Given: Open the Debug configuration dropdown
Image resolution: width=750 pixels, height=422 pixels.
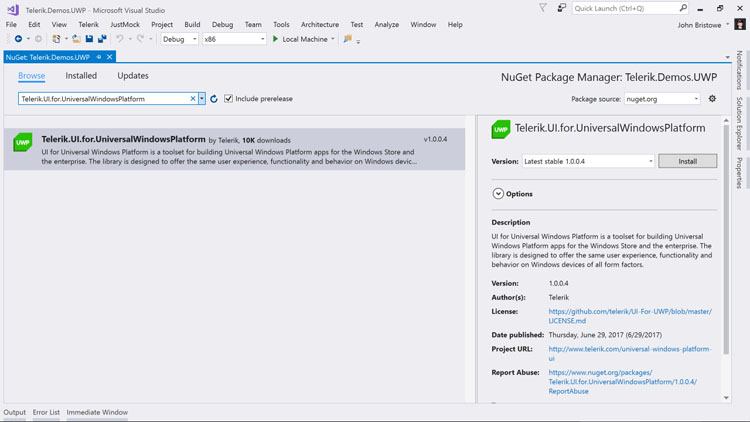Looking at the screenshot, I should tap(179, 39).
